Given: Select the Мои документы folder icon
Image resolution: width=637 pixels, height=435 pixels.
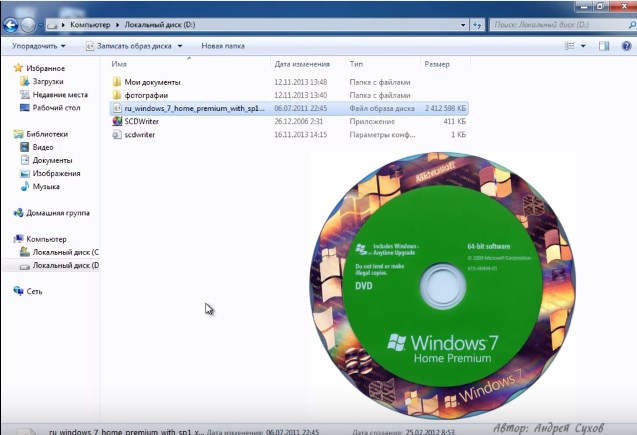Looking at the screenshot, I should (x=117, y=82).
